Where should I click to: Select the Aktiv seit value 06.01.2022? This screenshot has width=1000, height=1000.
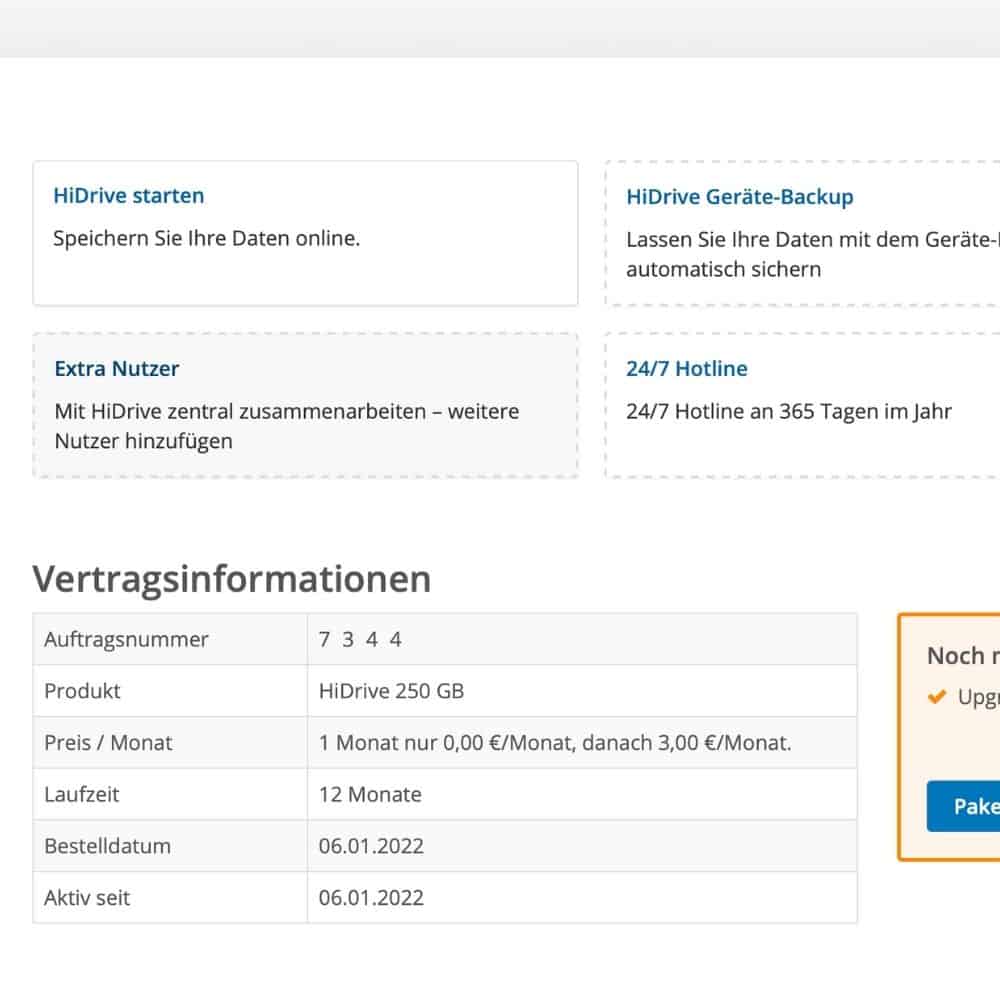pos(371,897)
